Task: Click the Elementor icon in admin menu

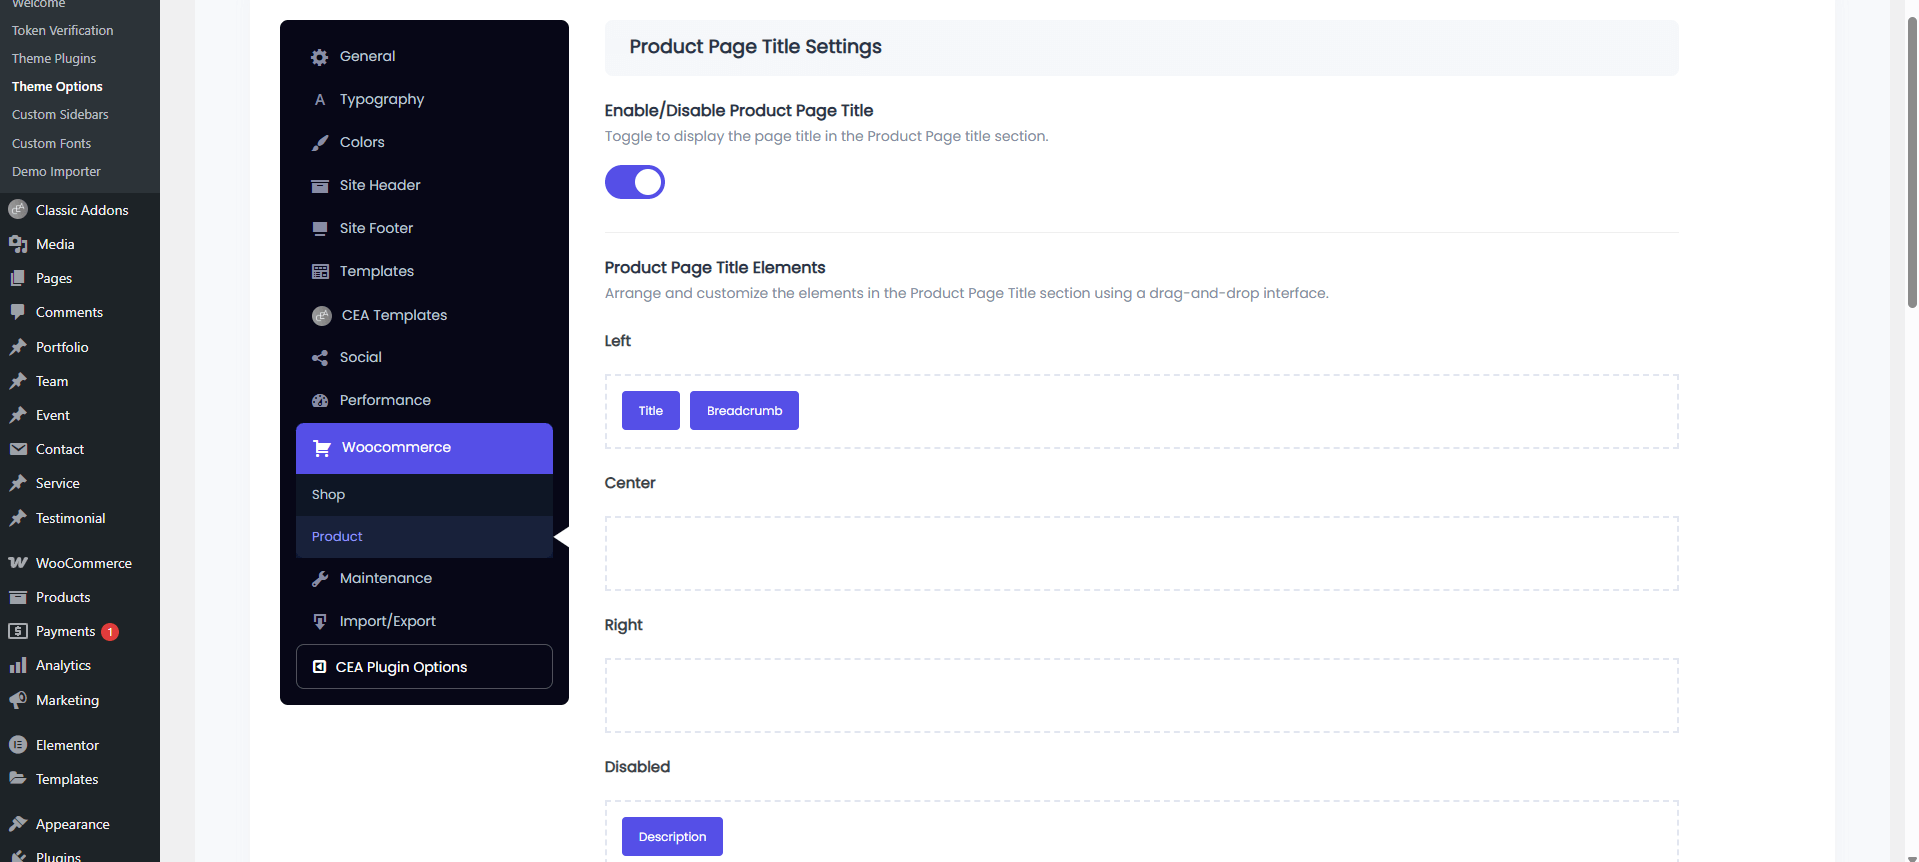Action: click(x=18, y=745)
